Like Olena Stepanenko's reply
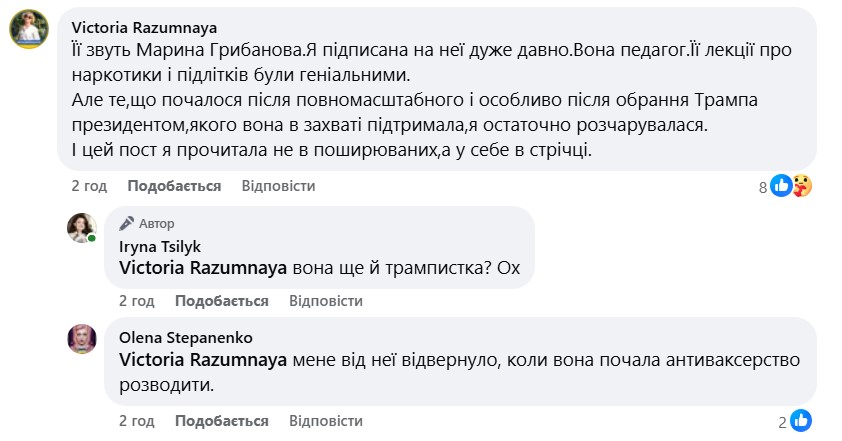The image size is (842, 441). coord(221,420)
